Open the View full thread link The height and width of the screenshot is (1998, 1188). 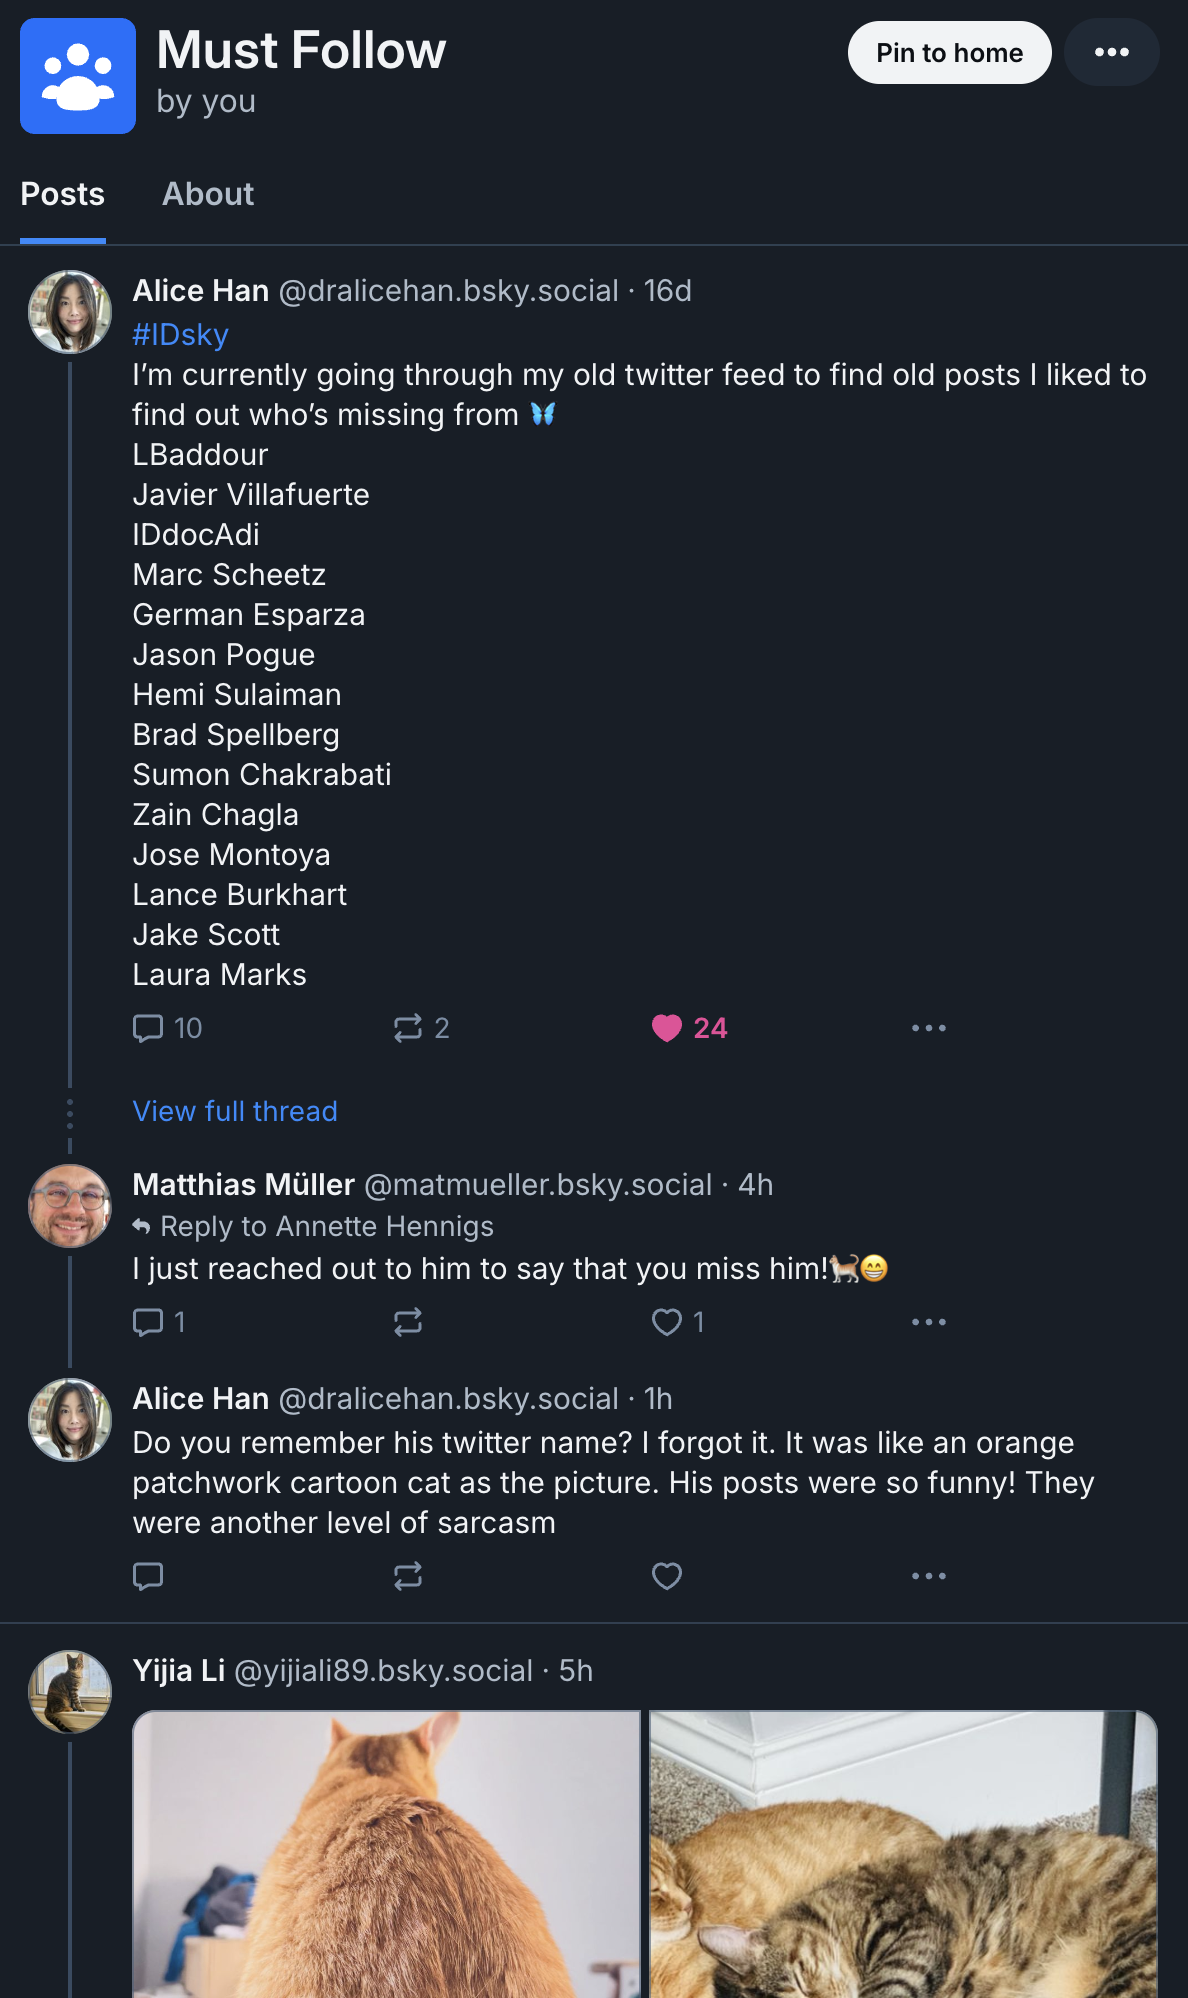[235, 1111]
